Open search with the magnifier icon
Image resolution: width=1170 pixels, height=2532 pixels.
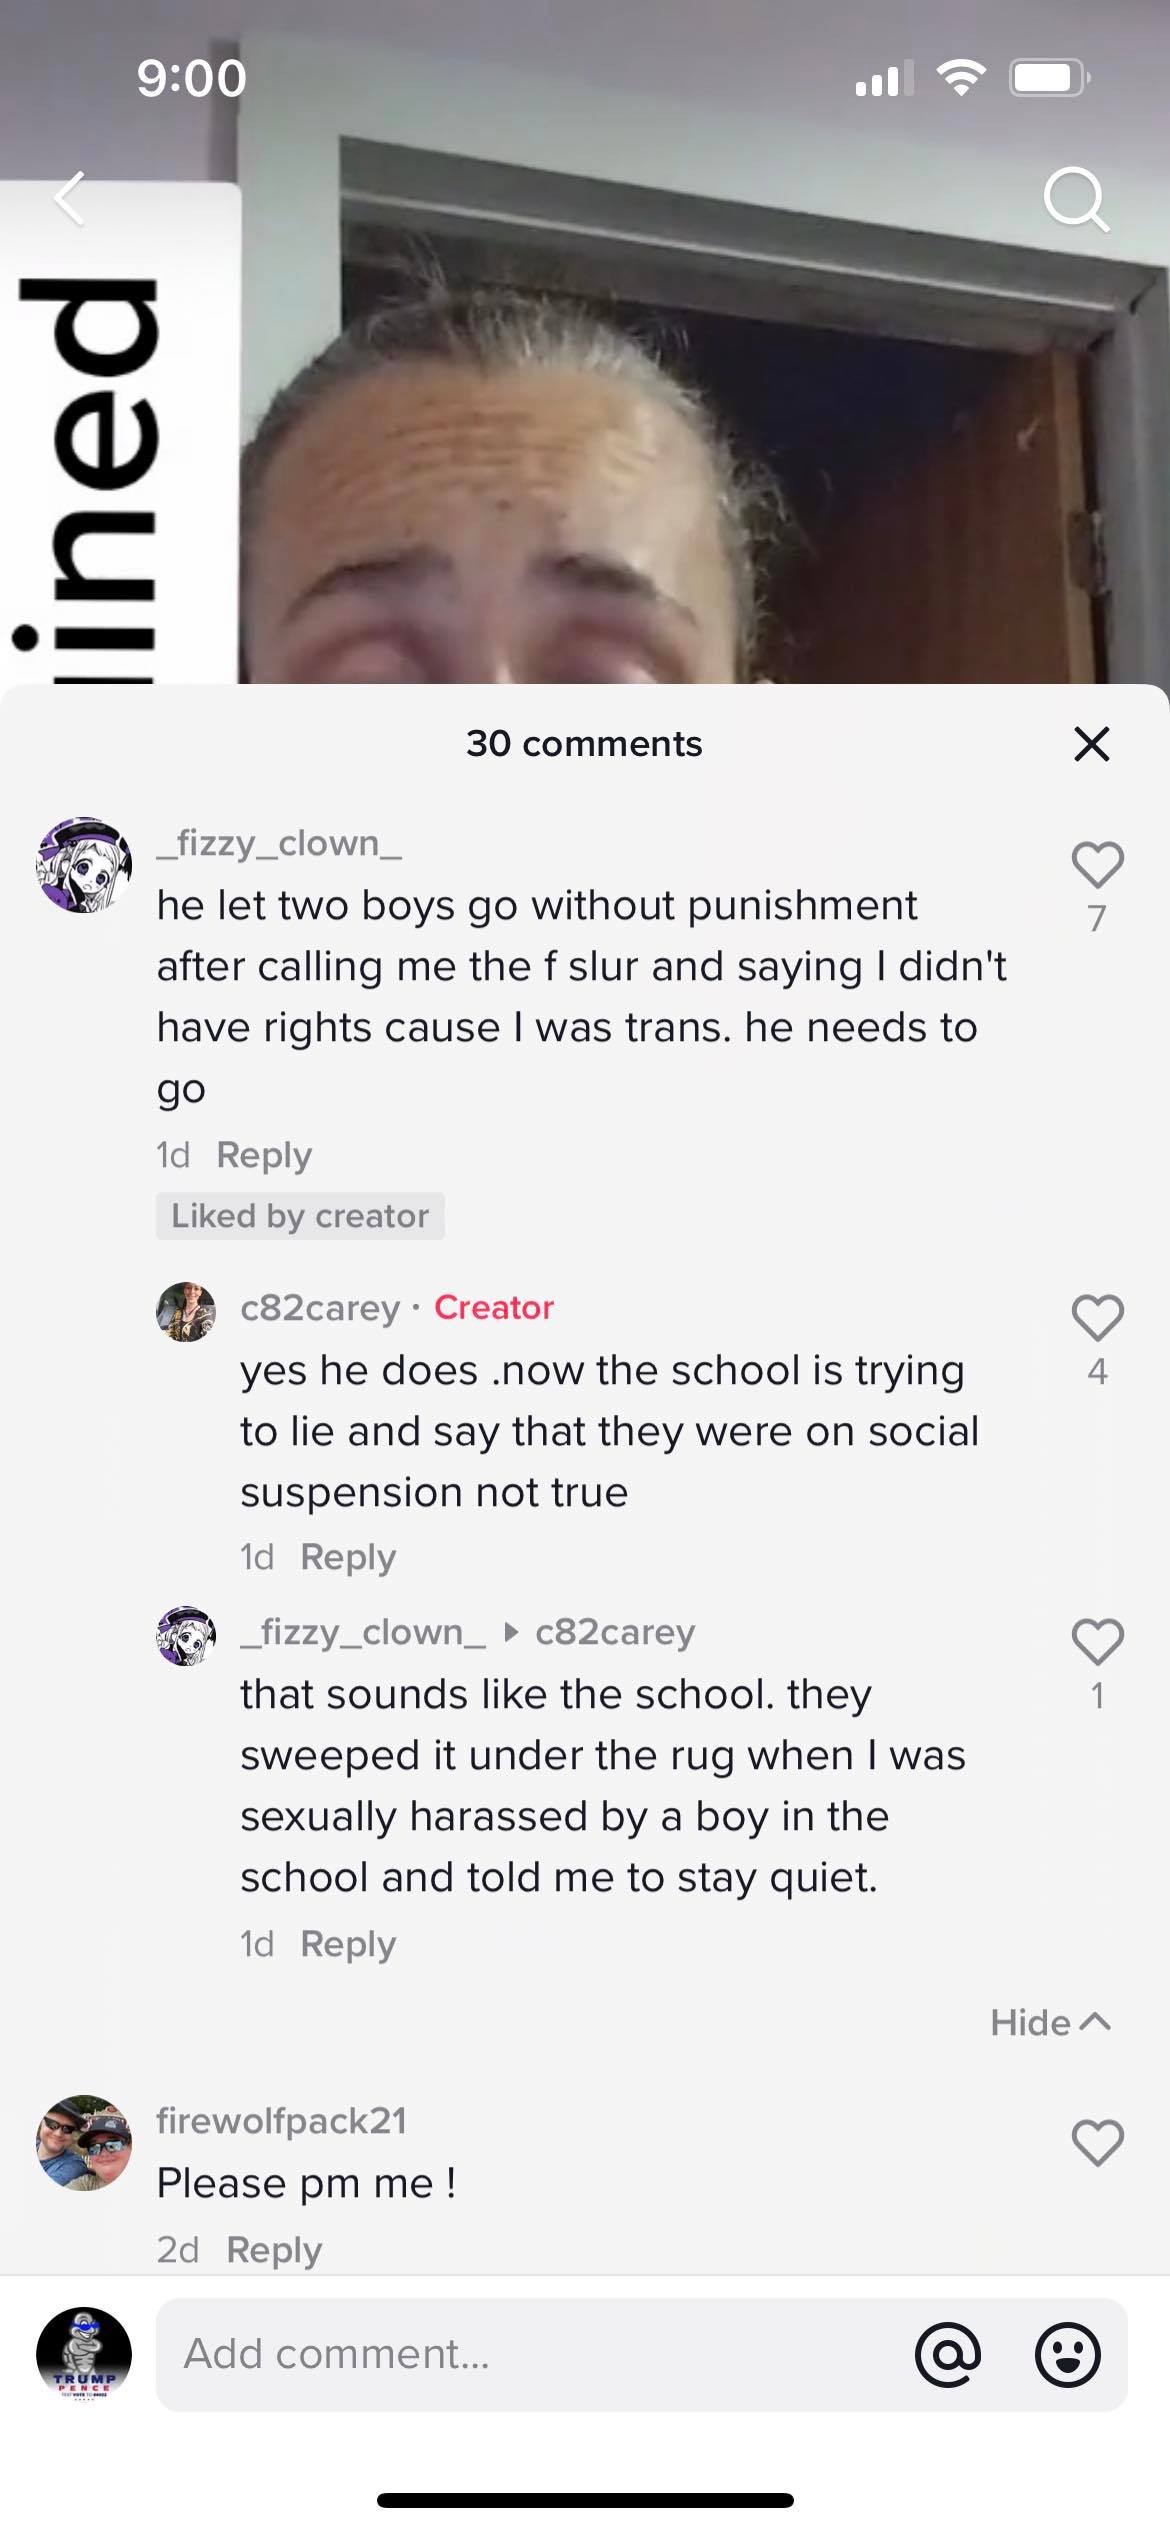tap(1076, 200)
